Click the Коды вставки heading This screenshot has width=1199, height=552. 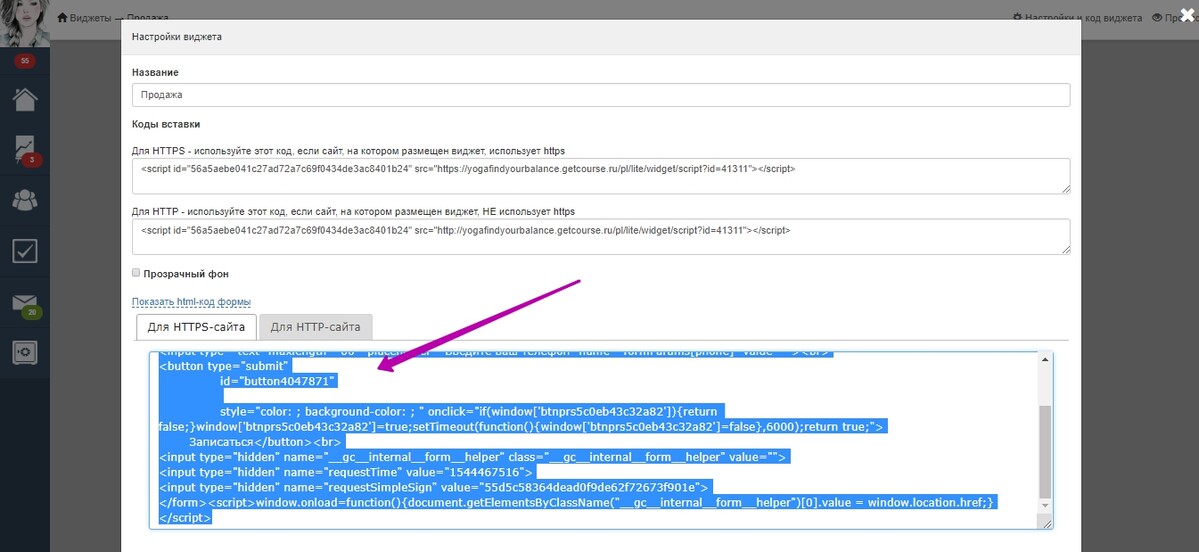click(x=166, y=124)
